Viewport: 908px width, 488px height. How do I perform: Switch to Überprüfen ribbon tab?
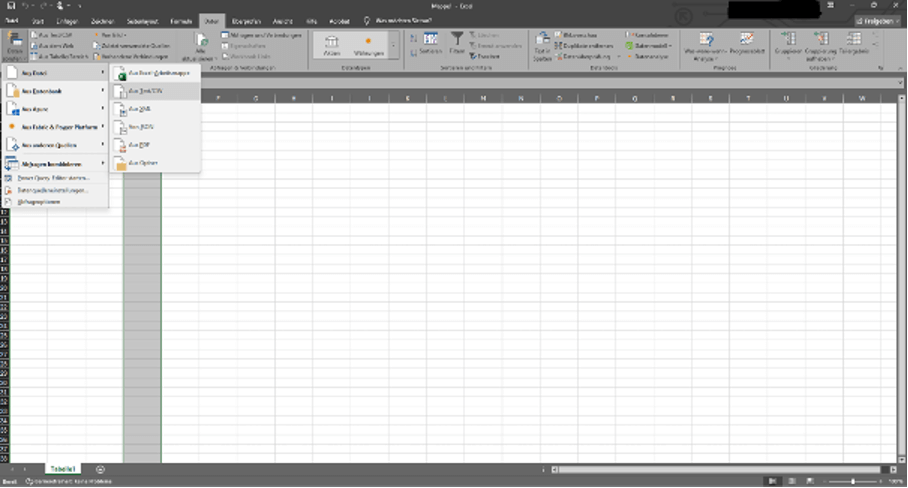(x=246, y=21)
